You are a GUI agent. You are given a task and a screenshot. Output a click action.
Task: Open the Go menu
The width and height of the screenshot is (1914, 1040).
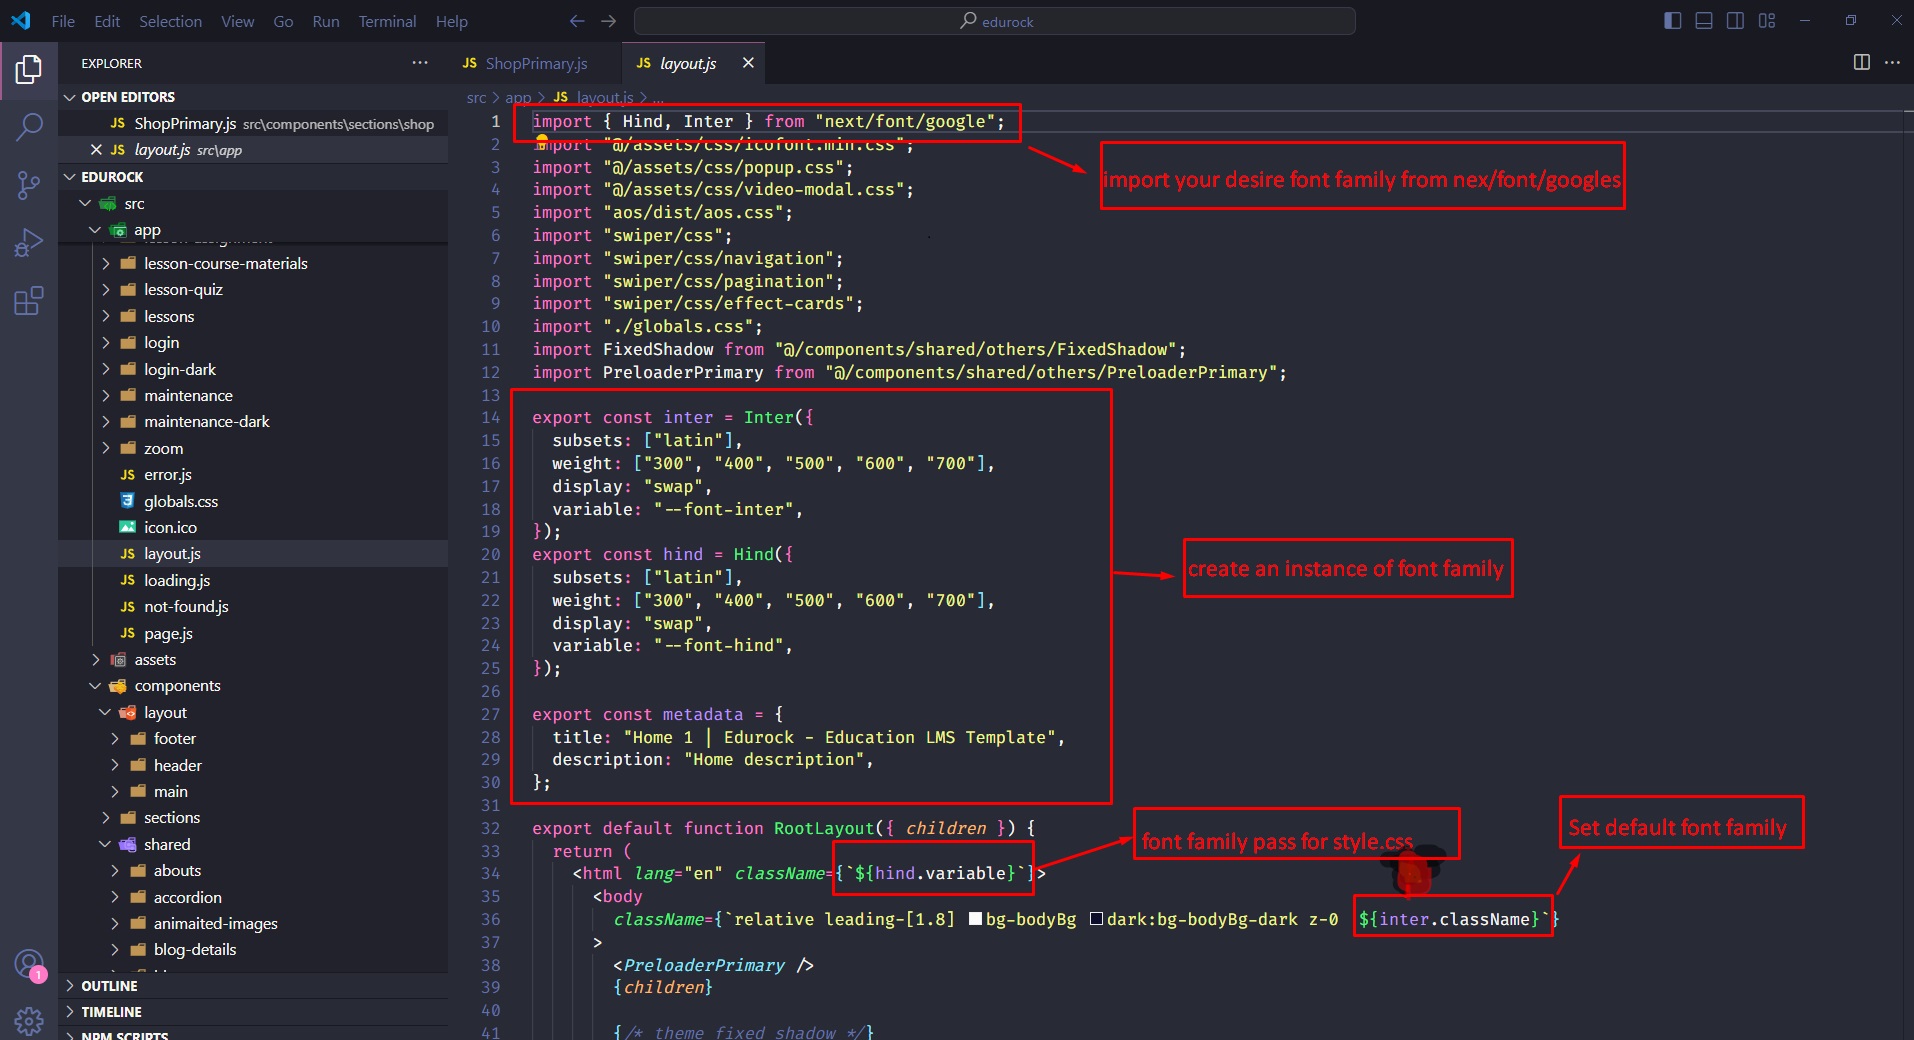click(283, 21)
